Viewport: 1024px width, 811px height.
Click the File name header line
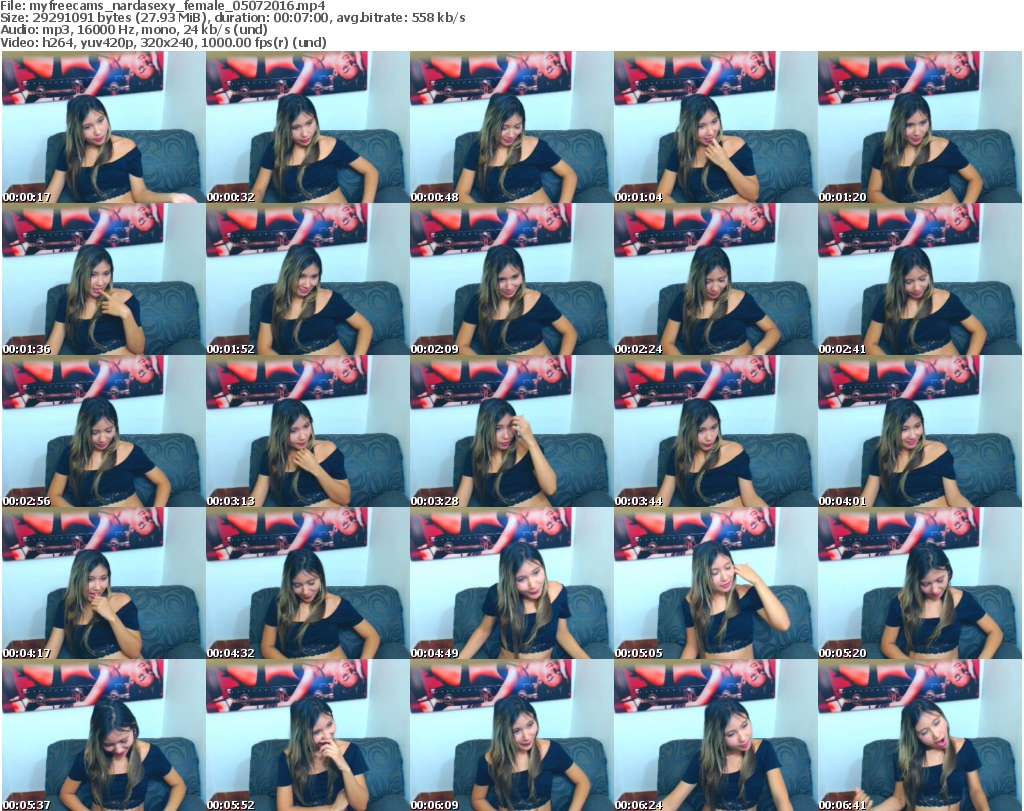163,6
